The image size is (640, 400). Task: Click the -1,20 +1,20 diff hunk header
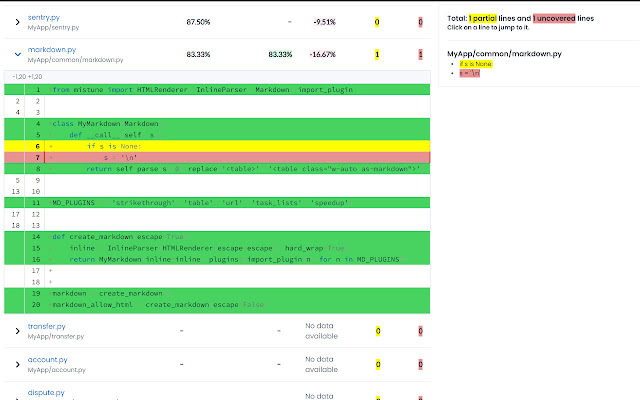[x=27, y=77]
